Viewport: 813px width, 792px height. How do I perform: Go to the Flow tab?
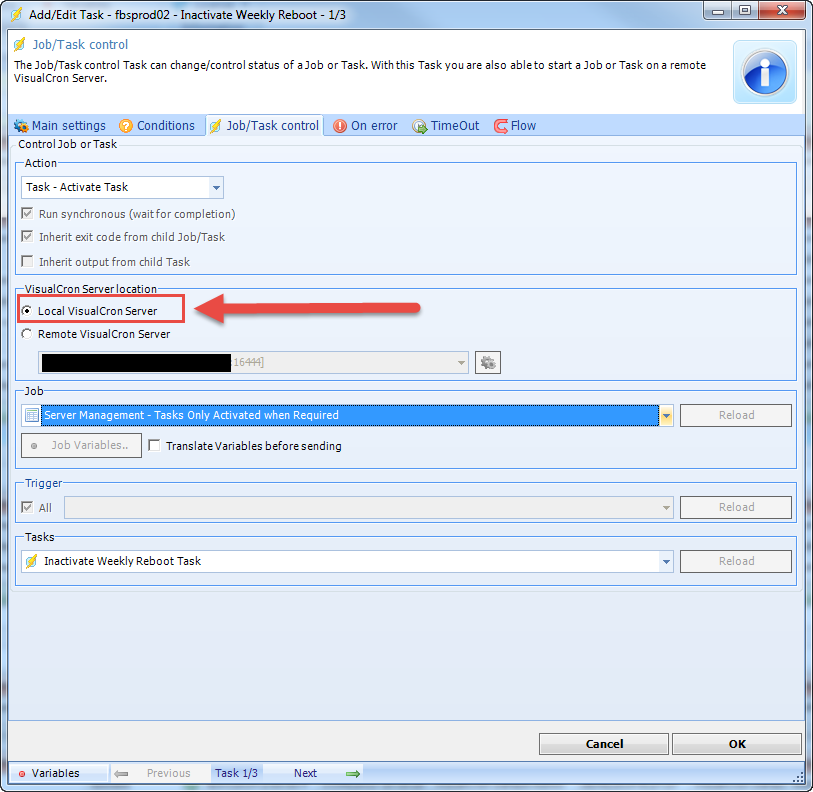(515, 126)
